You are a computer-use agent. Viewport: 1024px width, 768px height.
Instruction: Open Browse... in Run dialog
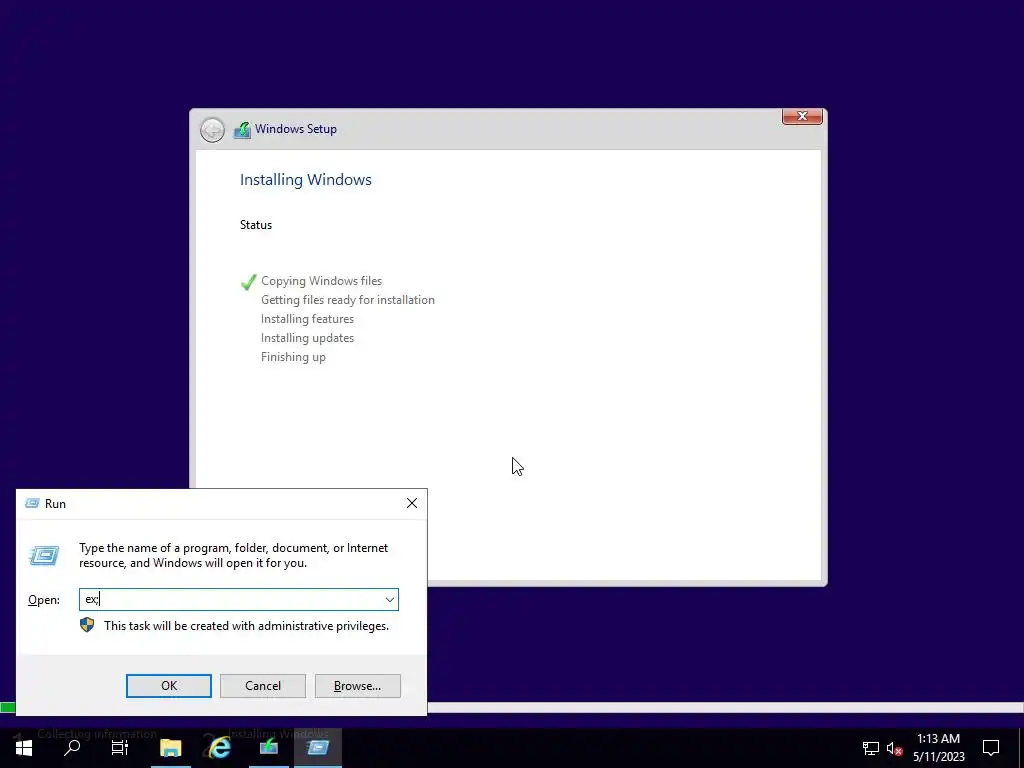click(357, 686)
